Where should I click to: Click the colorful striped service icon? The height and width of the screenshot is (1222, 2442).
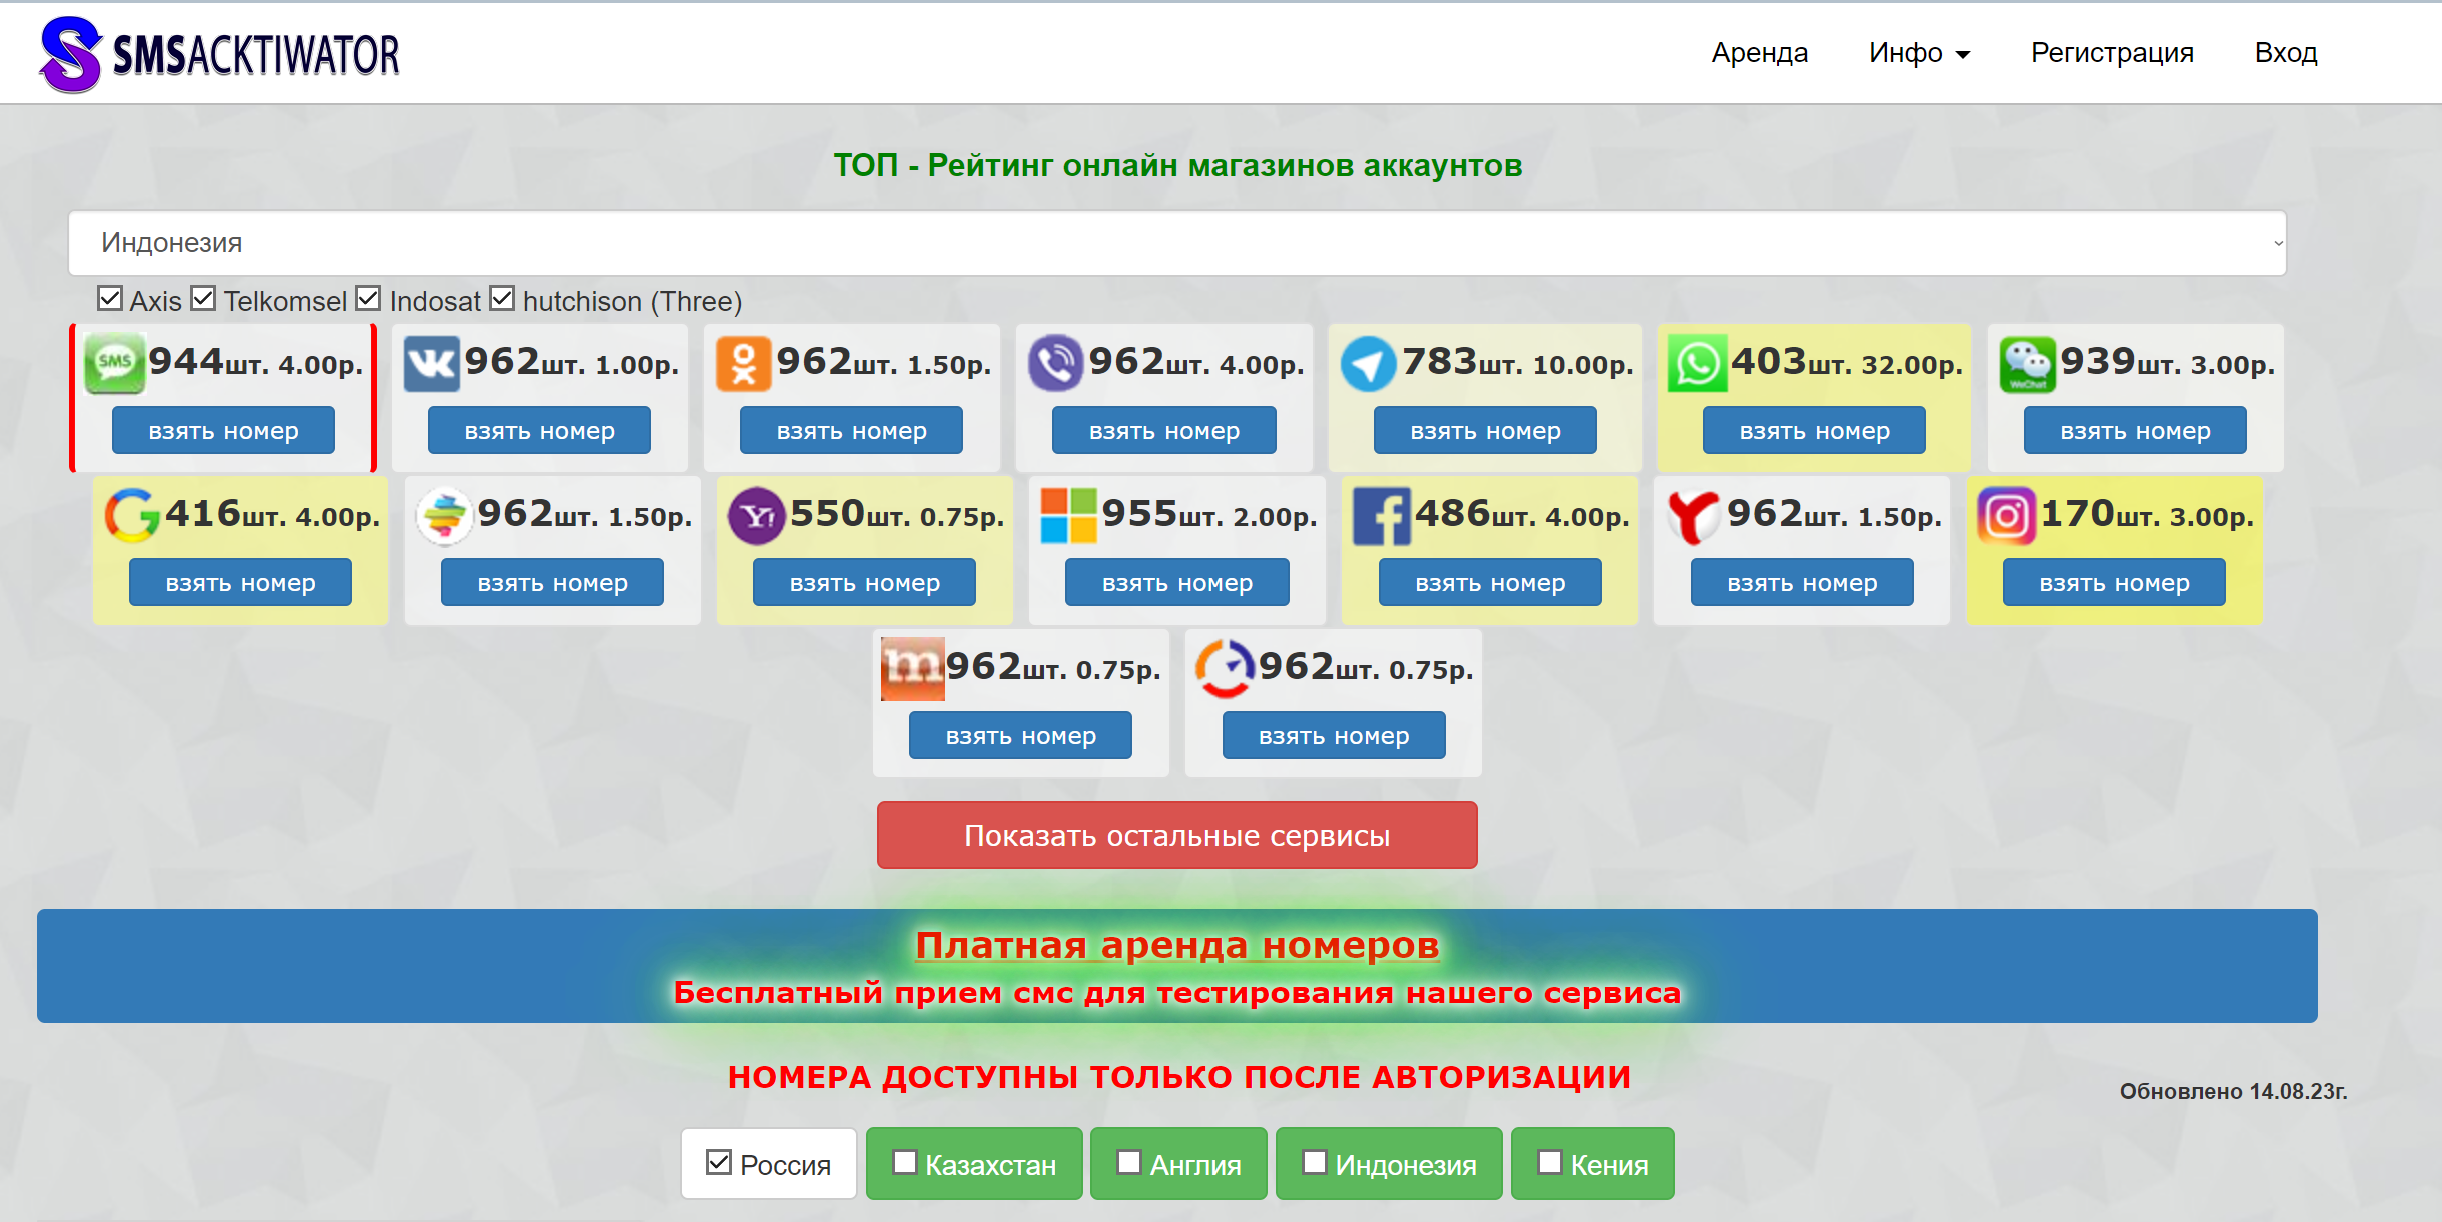(444, 516)
